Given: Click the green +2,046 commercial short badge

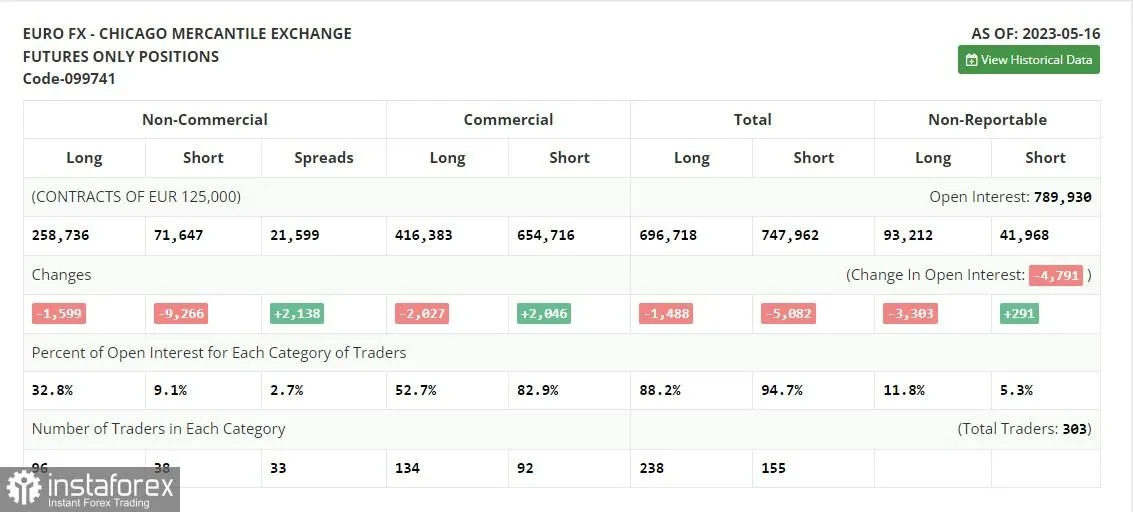Looking at the screenshot, I should point(543,313).
